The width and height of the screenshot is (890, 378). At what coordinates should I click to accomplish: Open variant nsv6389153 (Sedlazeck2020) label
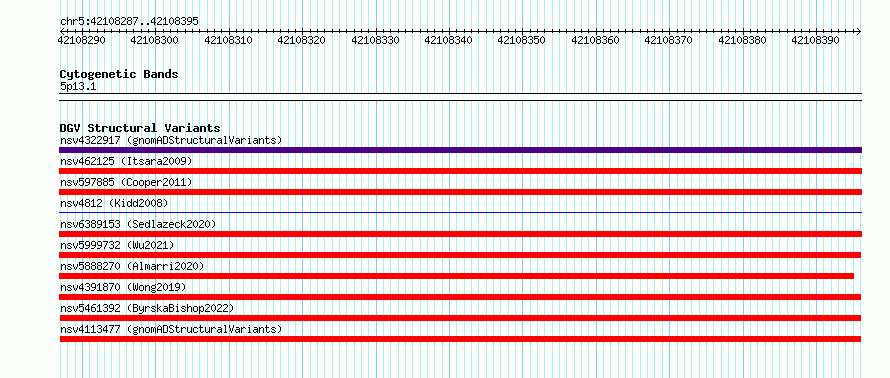[x=138, y=224]
